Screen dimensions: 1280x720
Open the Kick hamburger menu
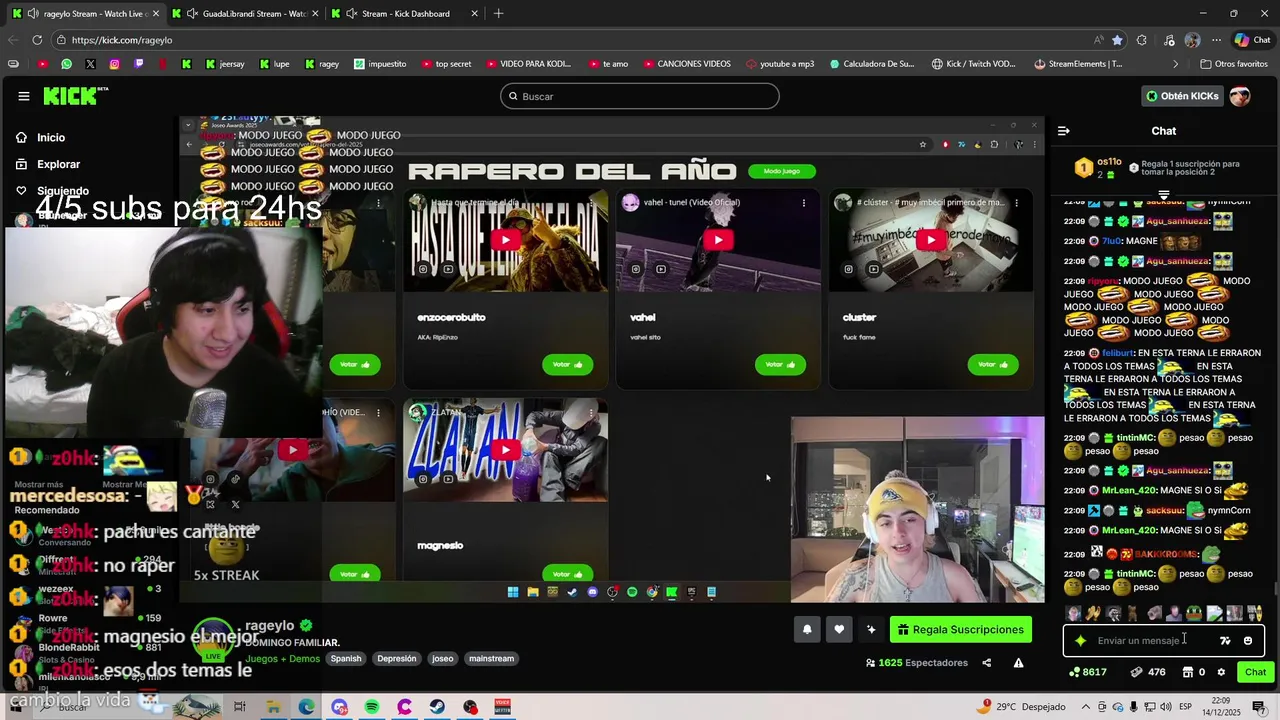pos(23,96)
